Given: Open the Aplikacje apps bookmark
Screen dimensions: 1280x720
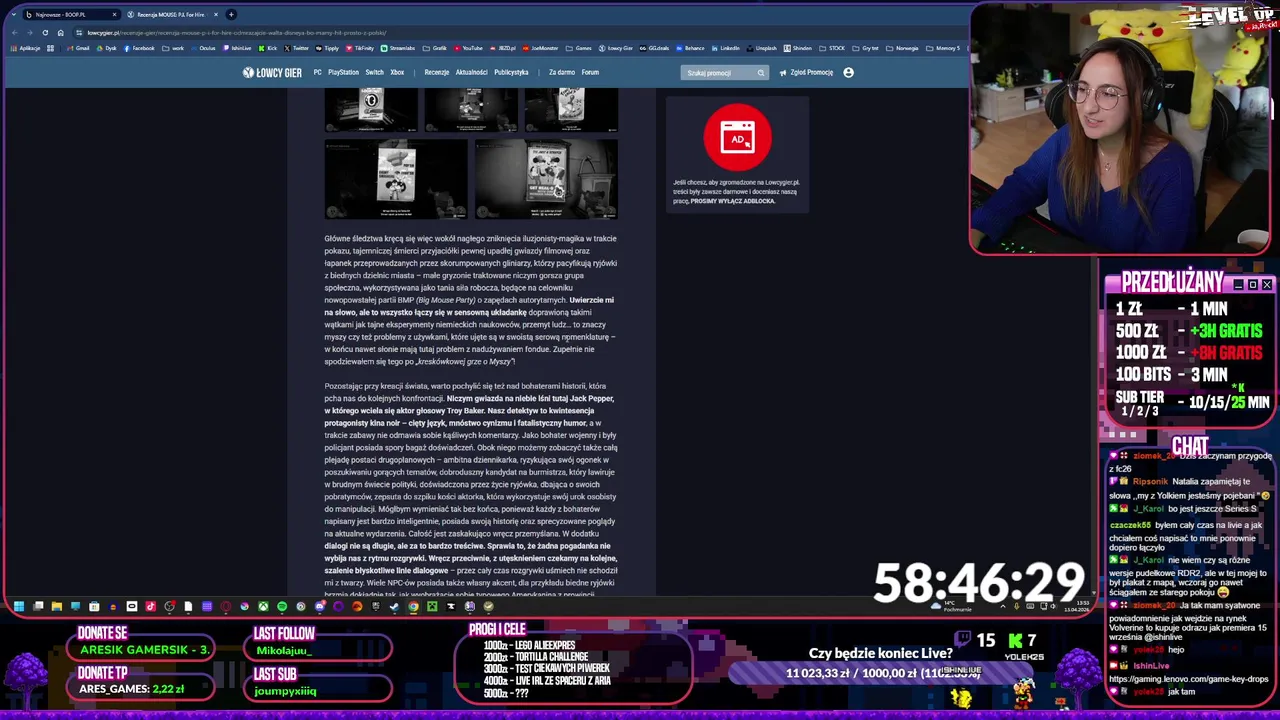Looking at the screenshot, I should 25,48.
